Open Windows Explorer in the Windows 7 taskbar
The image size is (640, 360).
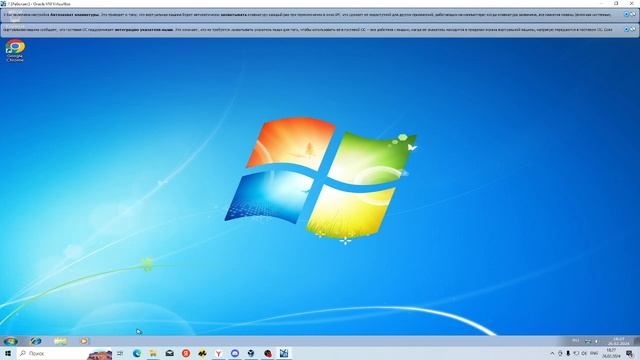pyautogui.click(x=60, y=341)
